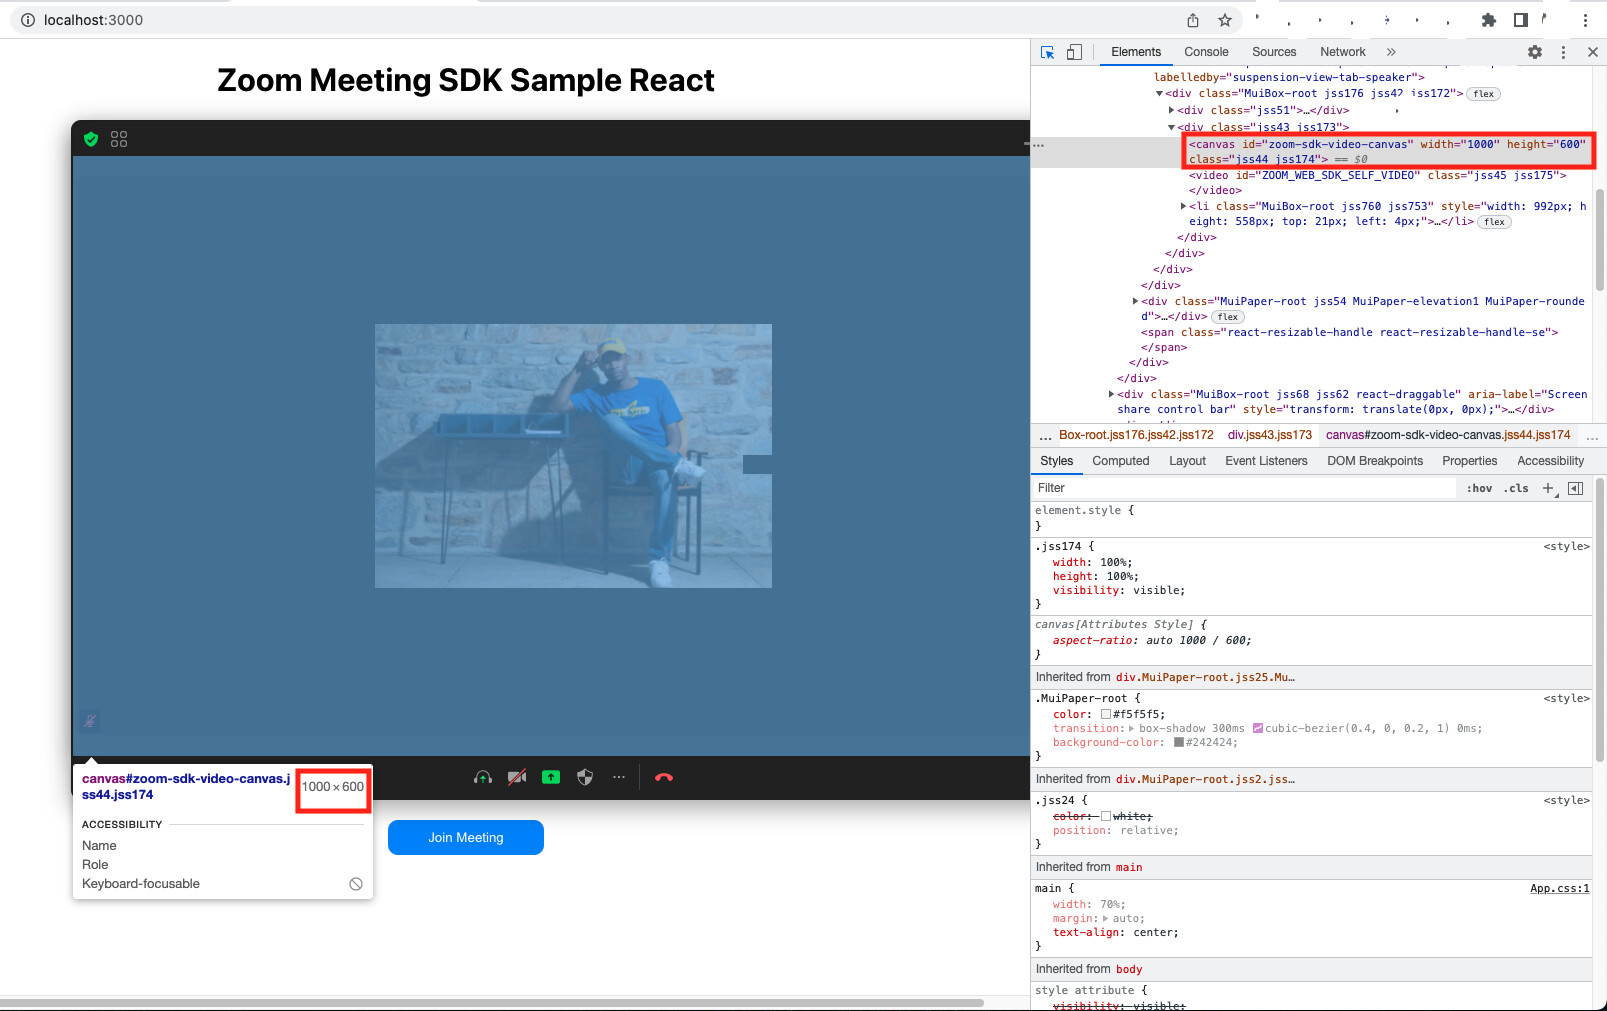Click the white color swatch in .jss24
Screen dimensions: 1607x1011
[x=1106, y=816]
